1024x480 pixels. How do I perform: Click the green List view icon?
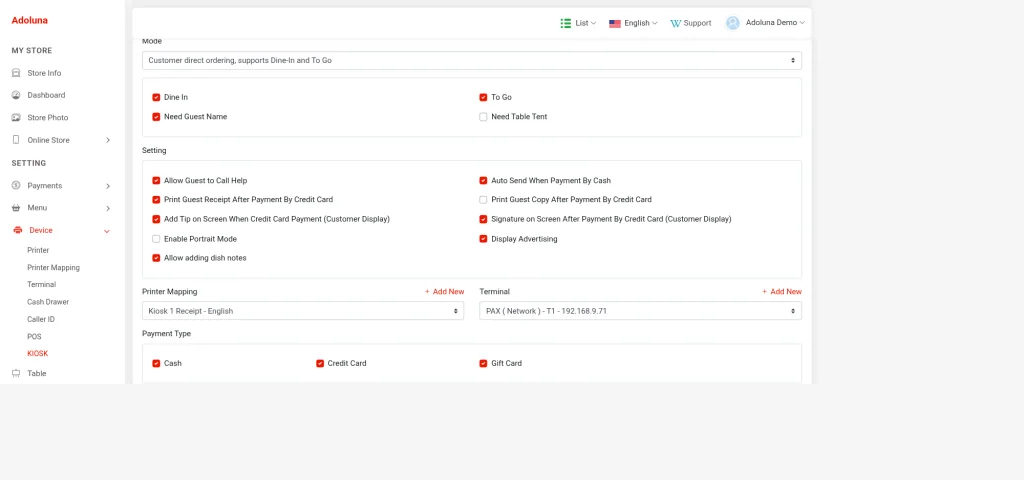(x=566, y=23)
